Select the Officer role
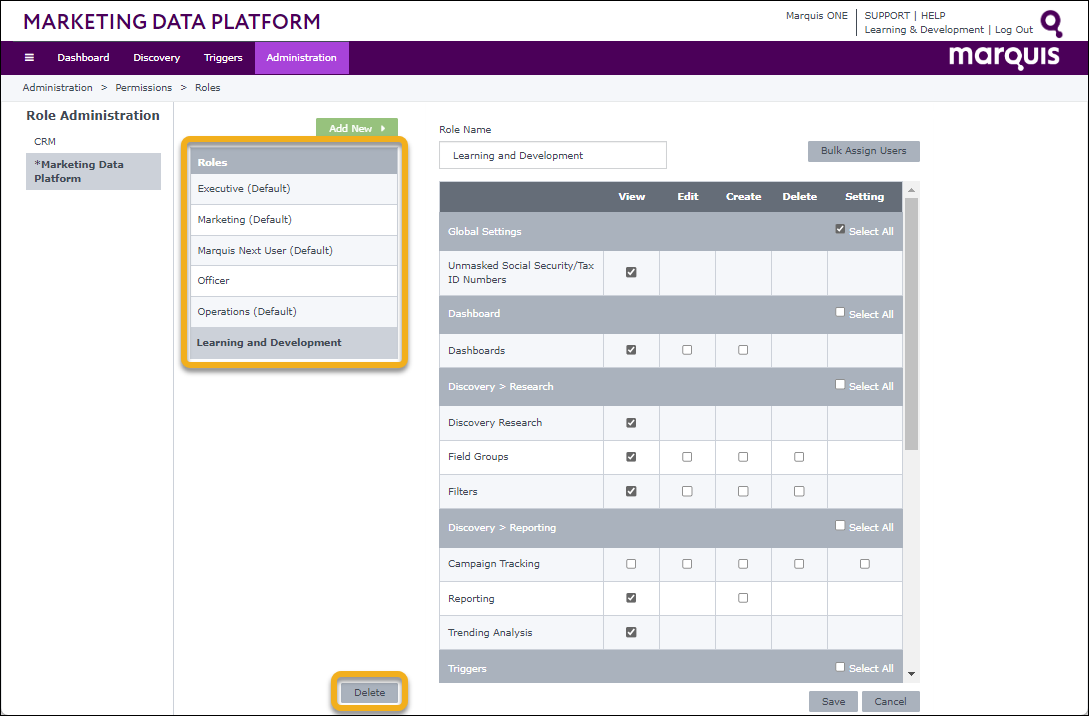This screenshot has height=716, width=1089. pos(294,281)
